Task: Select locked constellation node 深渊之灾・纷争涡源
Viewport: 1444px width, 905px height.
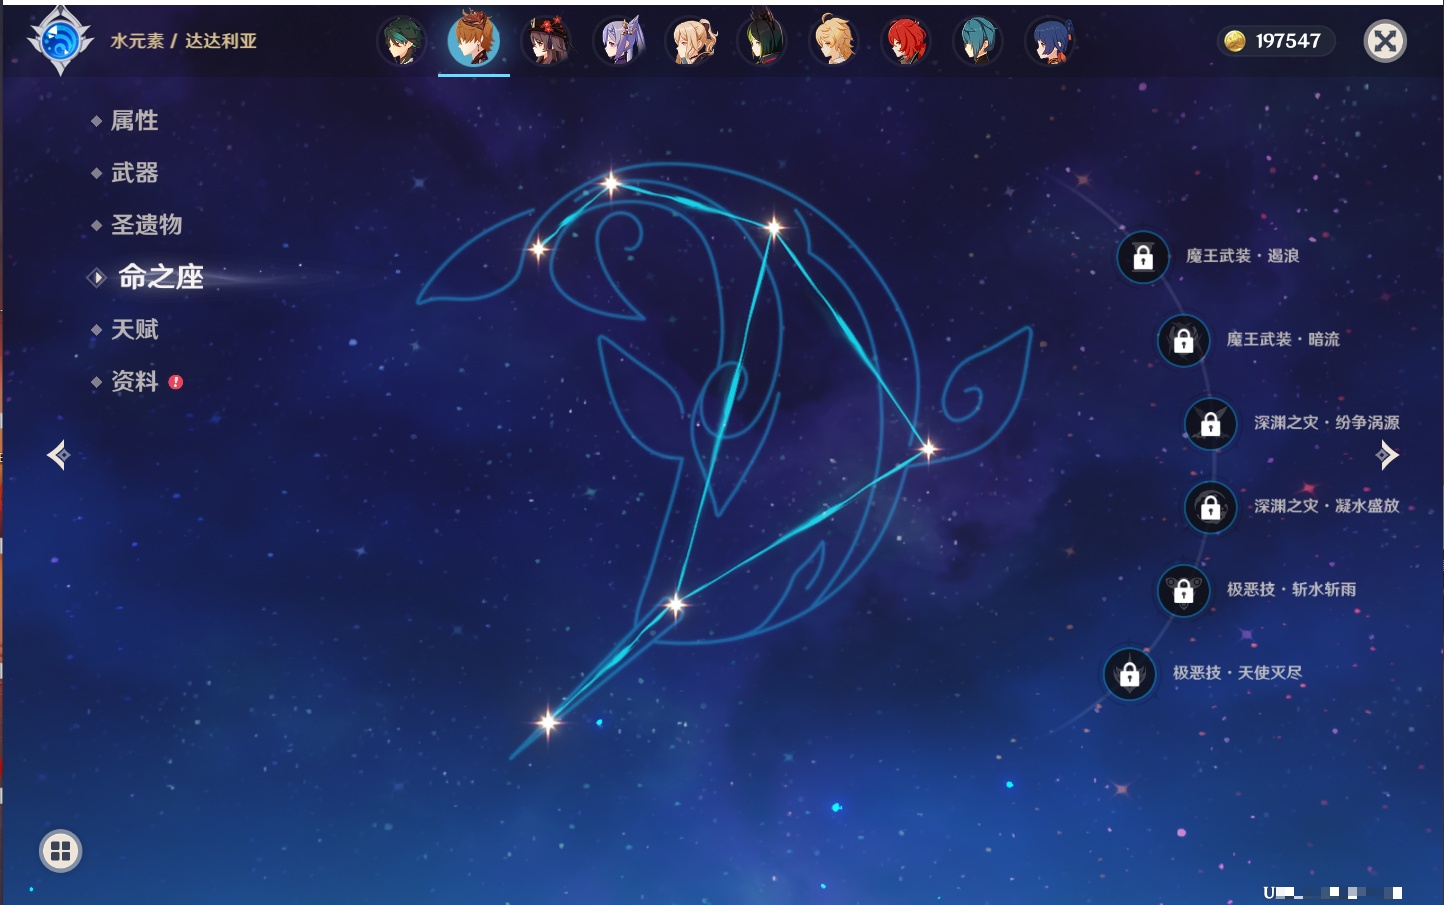Action: pos(1211,424)
